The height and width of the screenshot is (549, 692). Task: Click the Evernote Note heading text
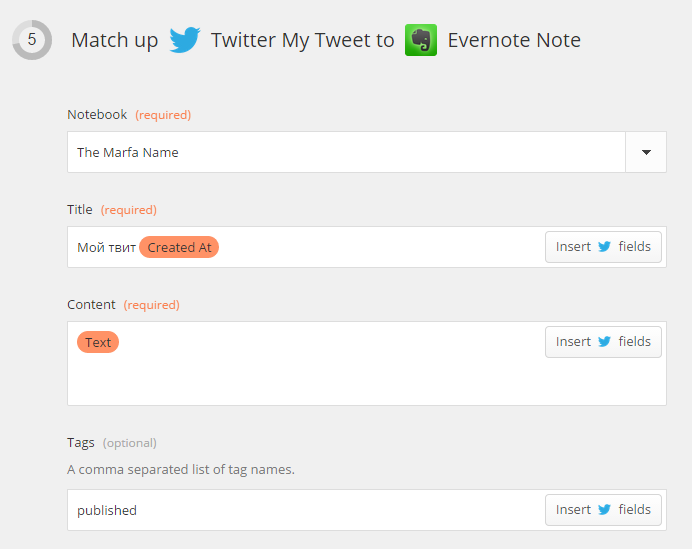(514, 40)
